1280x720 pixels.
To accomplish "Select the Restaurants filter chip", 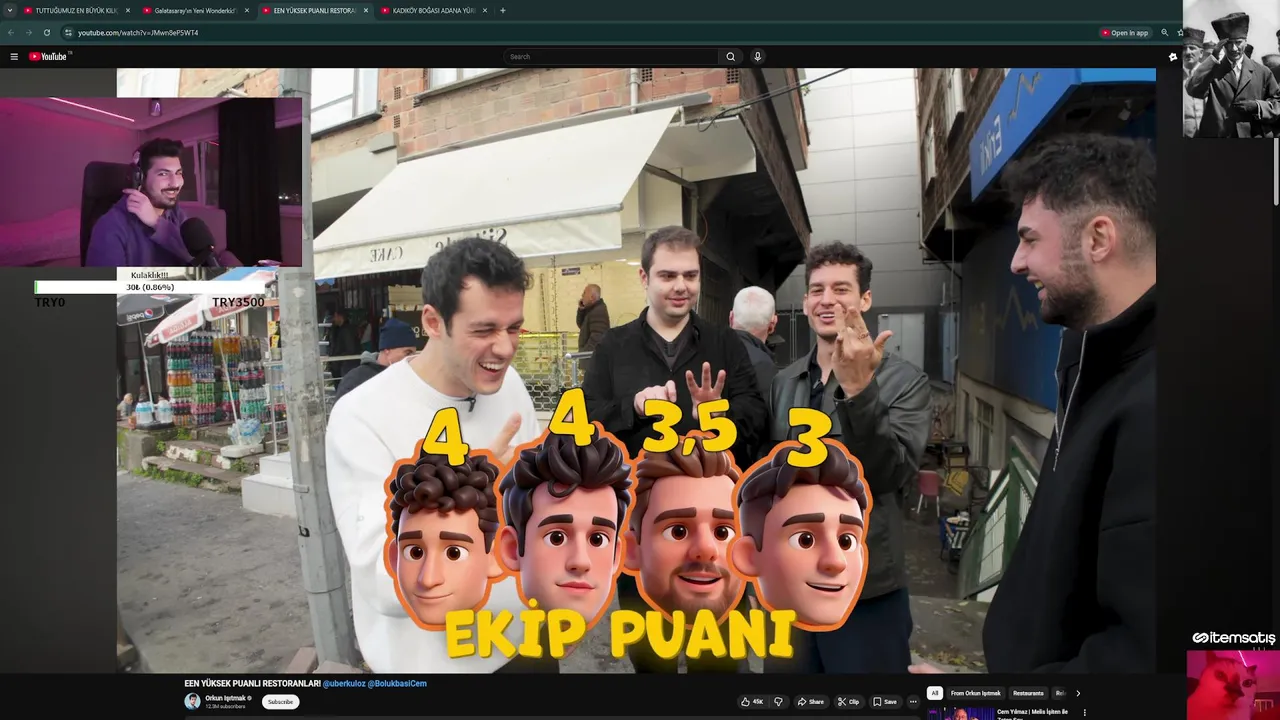I will click(x=1028, y=693).
